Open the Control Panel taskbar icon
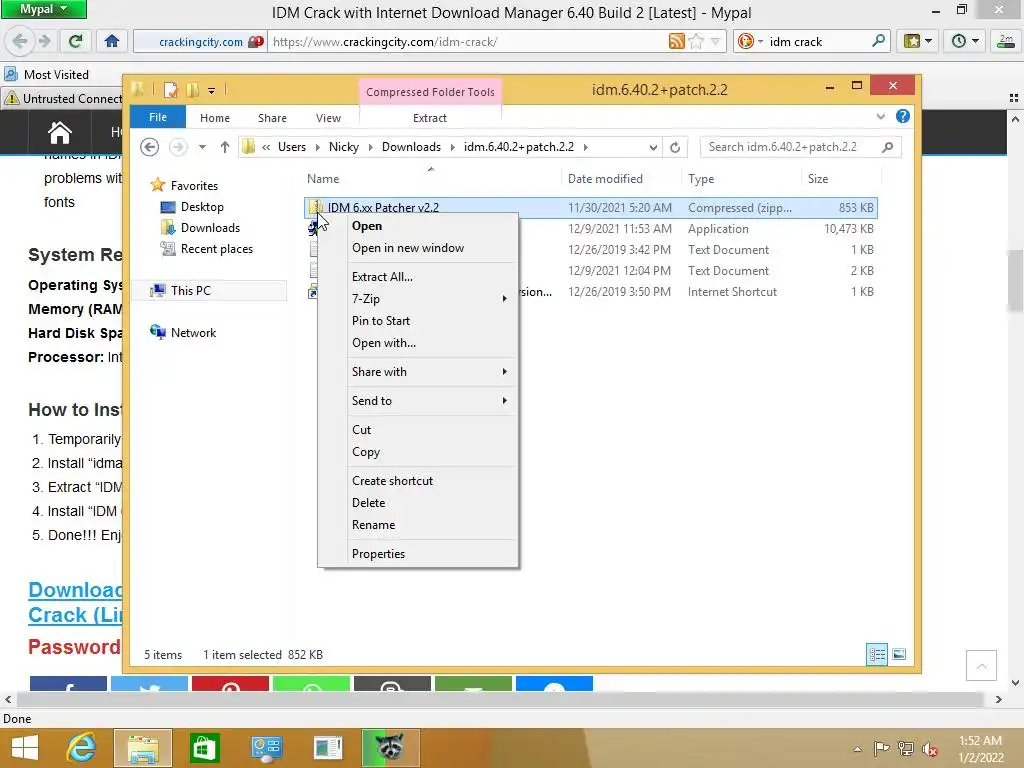The height and width of the screenshot is (768, 1024). (x=266, y=748)
